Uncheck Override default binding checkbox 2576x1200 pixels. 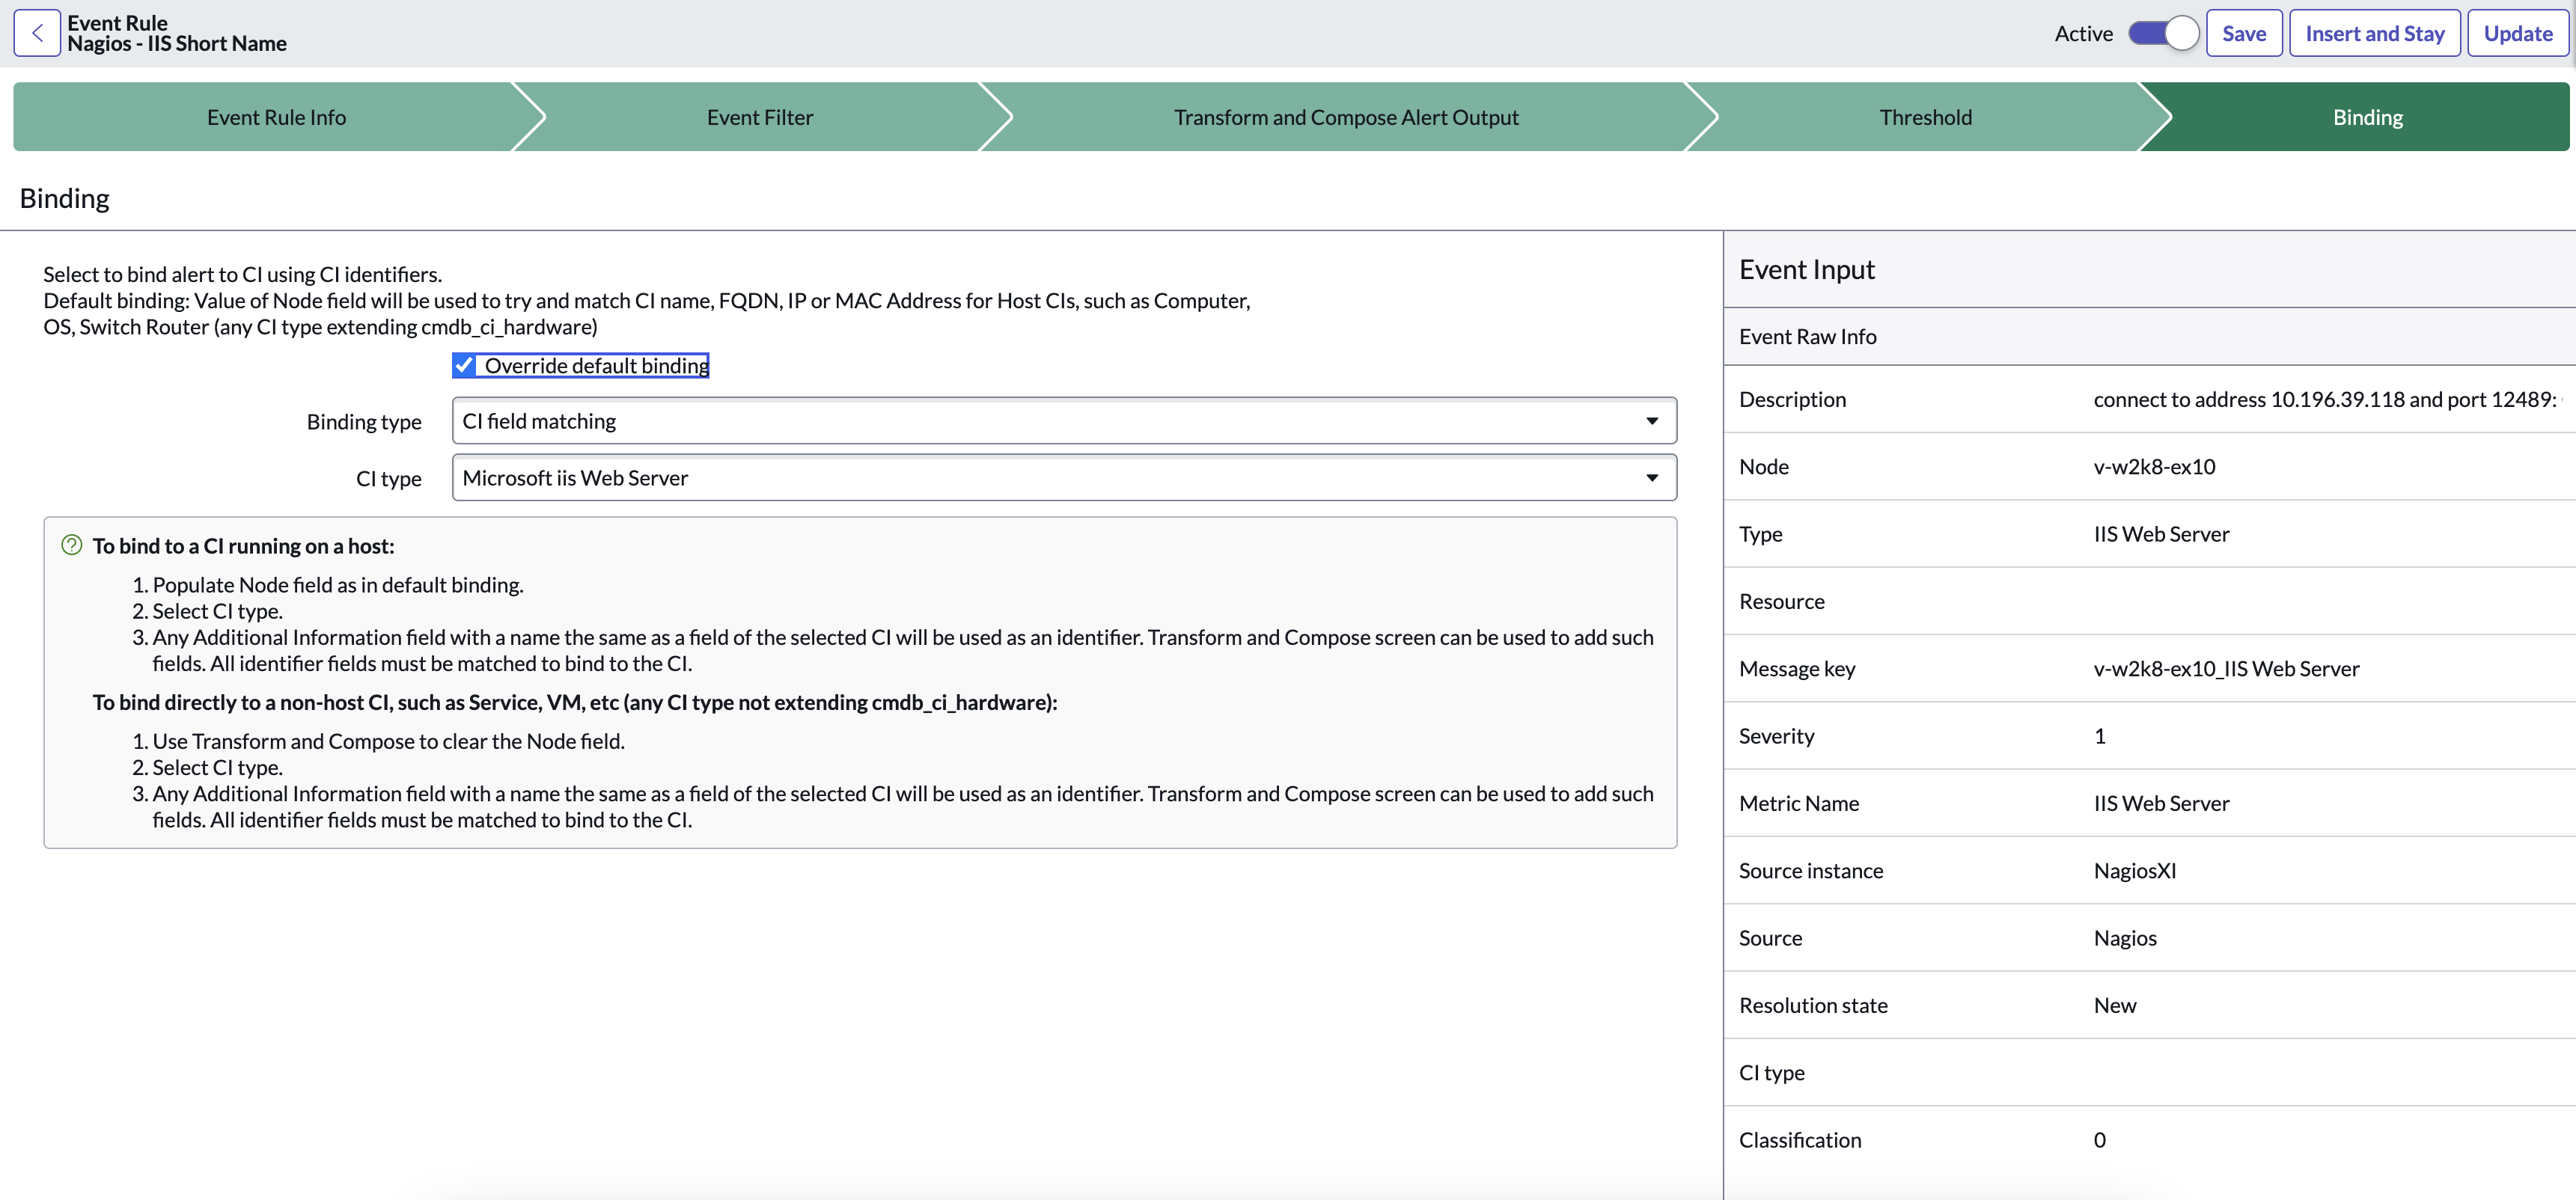464,365
